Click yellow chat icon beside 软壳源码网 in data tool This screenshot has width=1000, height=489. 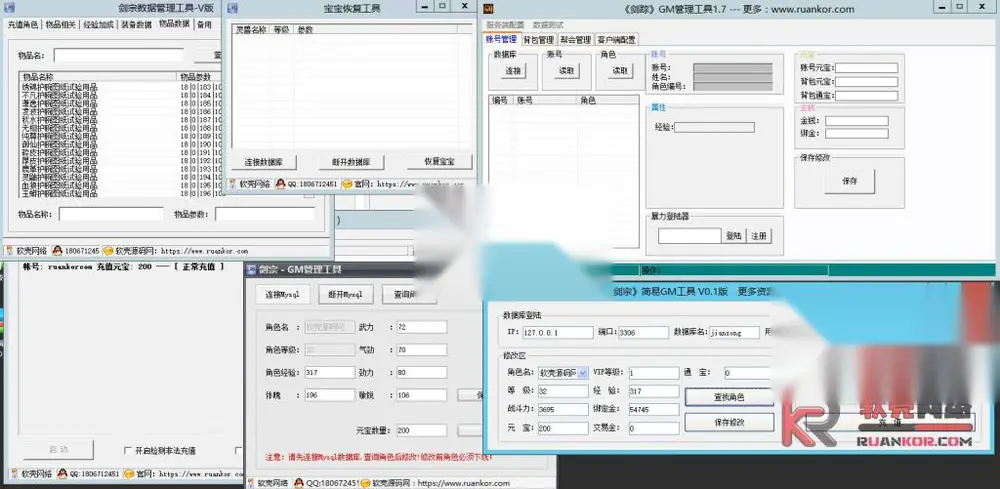click(x=108, y=251)
